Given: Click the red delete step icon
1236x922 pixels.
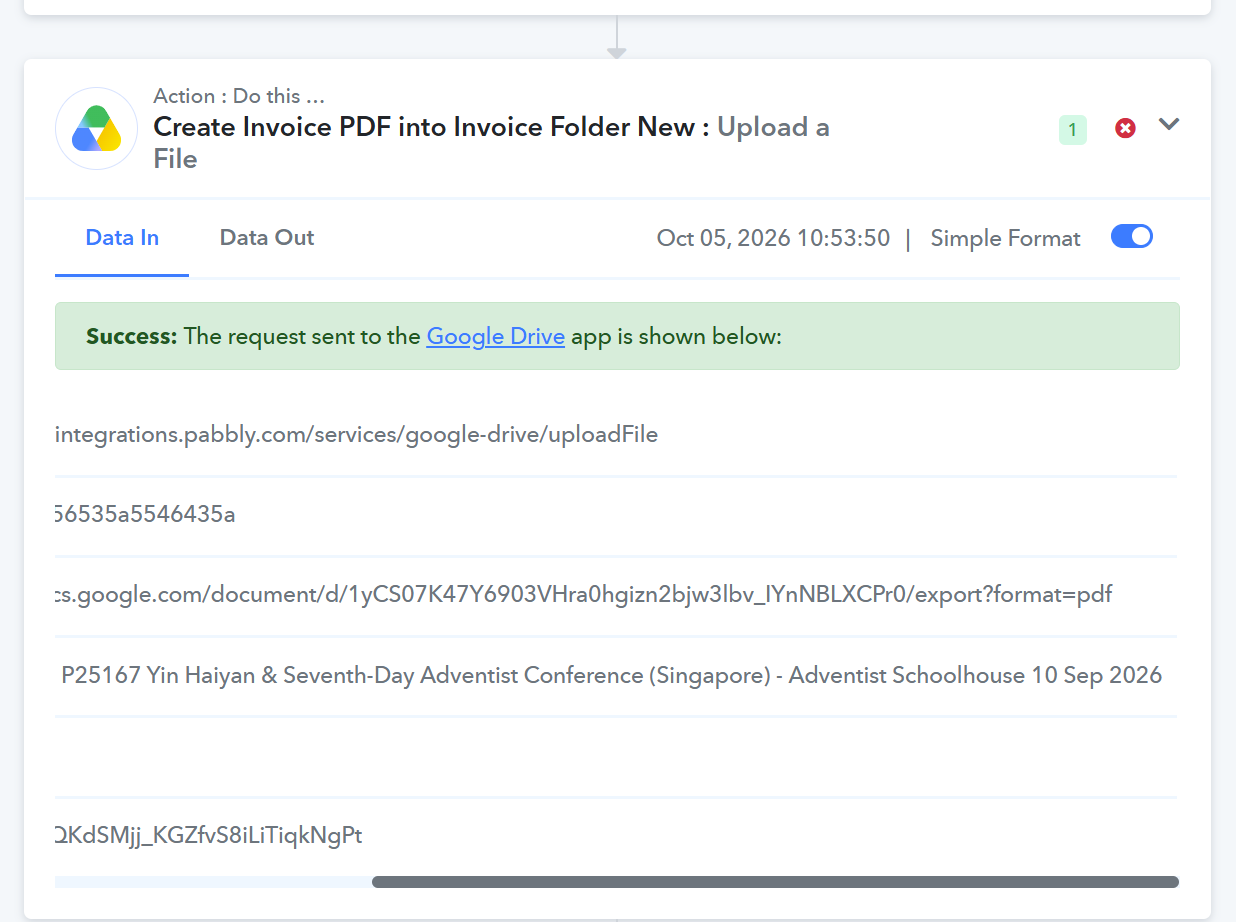Looking at the screenshot, I should pyautogui.click(x=1125, y=128).
